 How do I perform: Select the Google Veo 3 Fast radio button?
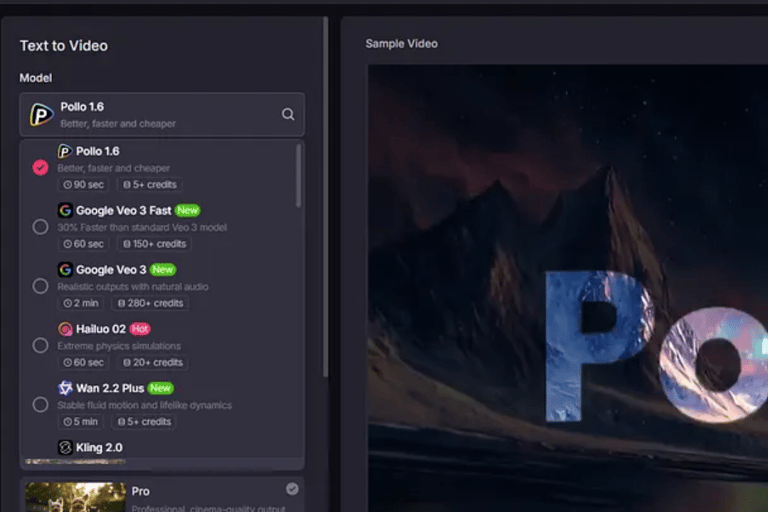(40, 227)
